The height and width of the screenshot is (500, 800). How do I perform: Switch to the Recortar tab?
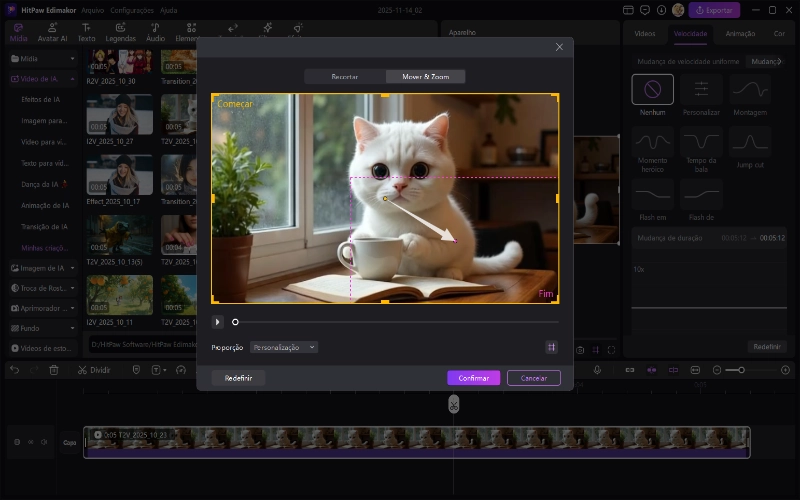[344, 76]
